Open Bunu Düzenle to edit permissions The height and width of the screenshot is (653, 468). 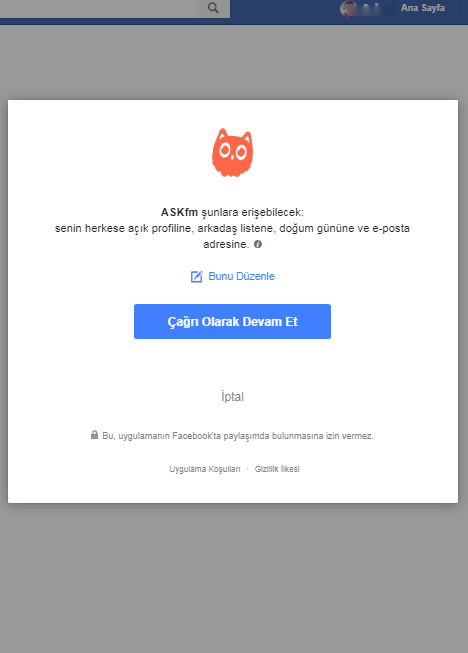(241, 276)
